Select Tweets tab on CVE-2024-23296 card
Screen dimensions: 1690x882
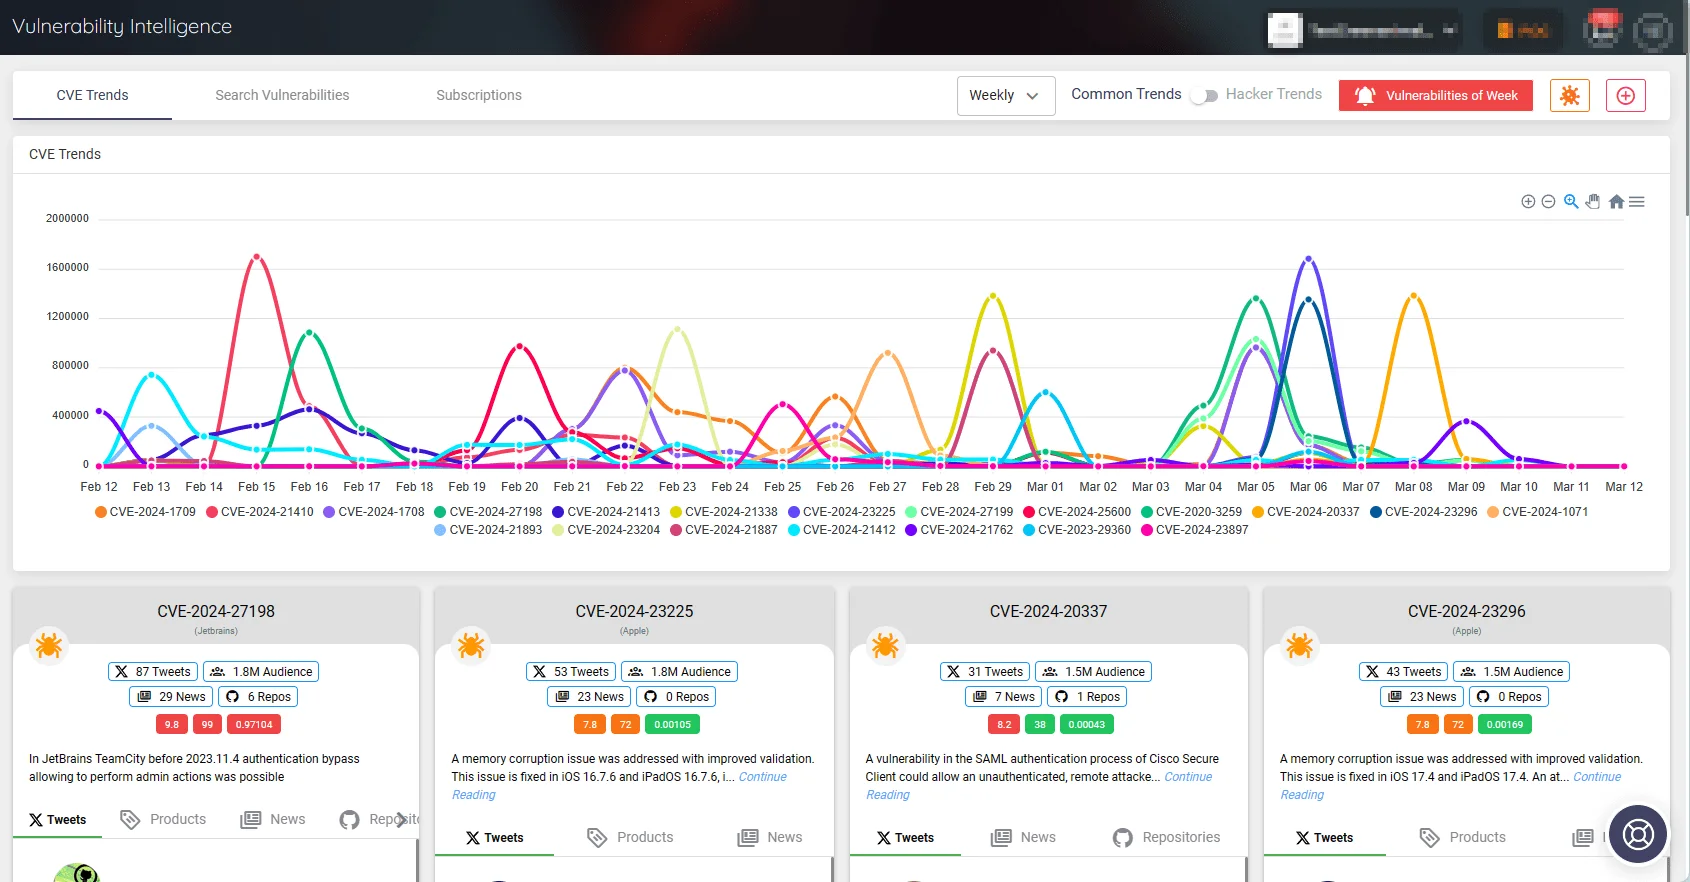pos(1324,837)
